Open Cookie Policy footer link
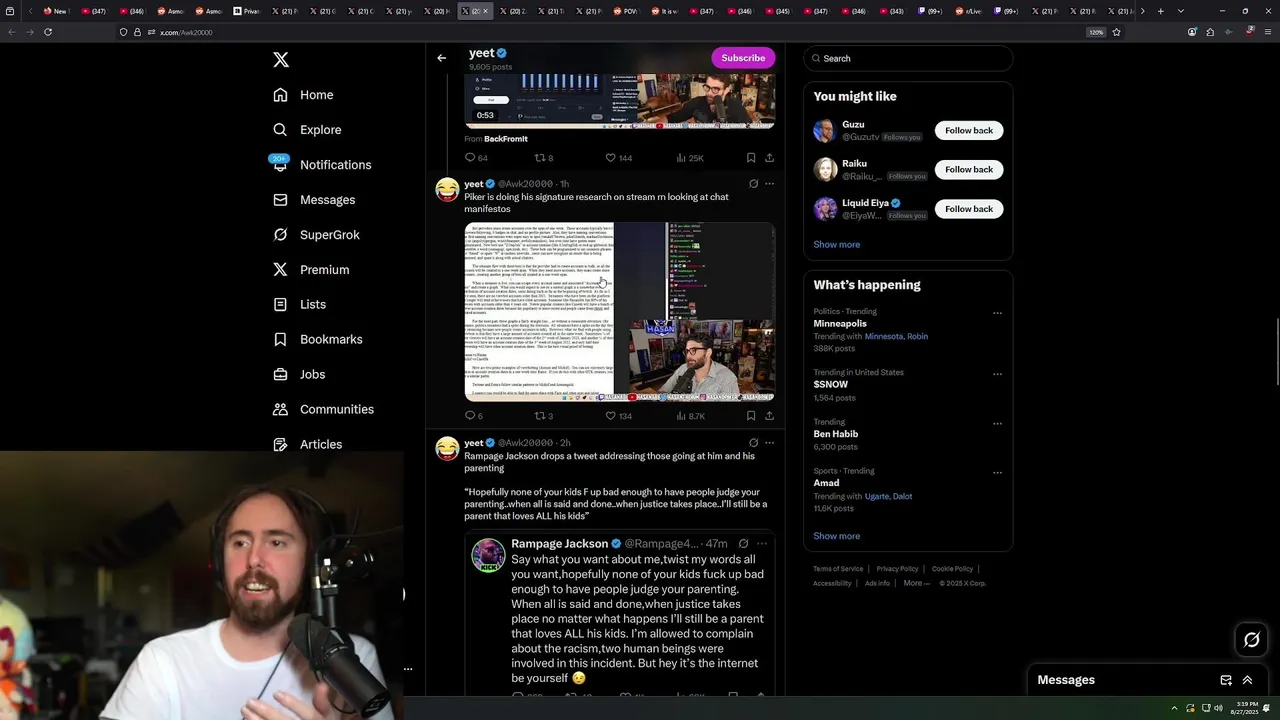The width and height of the screenshot is (1280, 720). (x=952, y=569)
